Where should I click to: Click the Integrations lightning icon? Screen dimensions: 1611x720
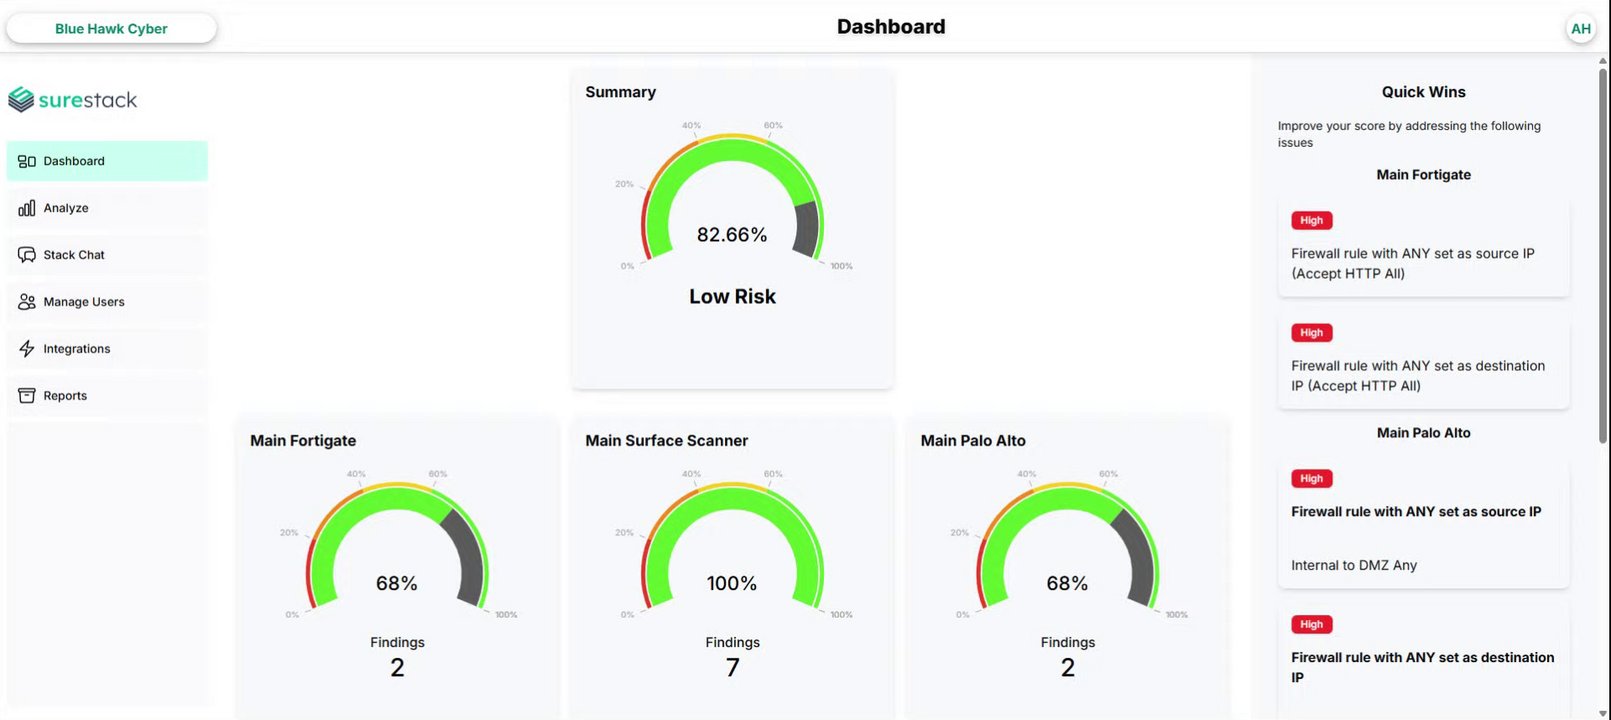click(x=27, y=349)
